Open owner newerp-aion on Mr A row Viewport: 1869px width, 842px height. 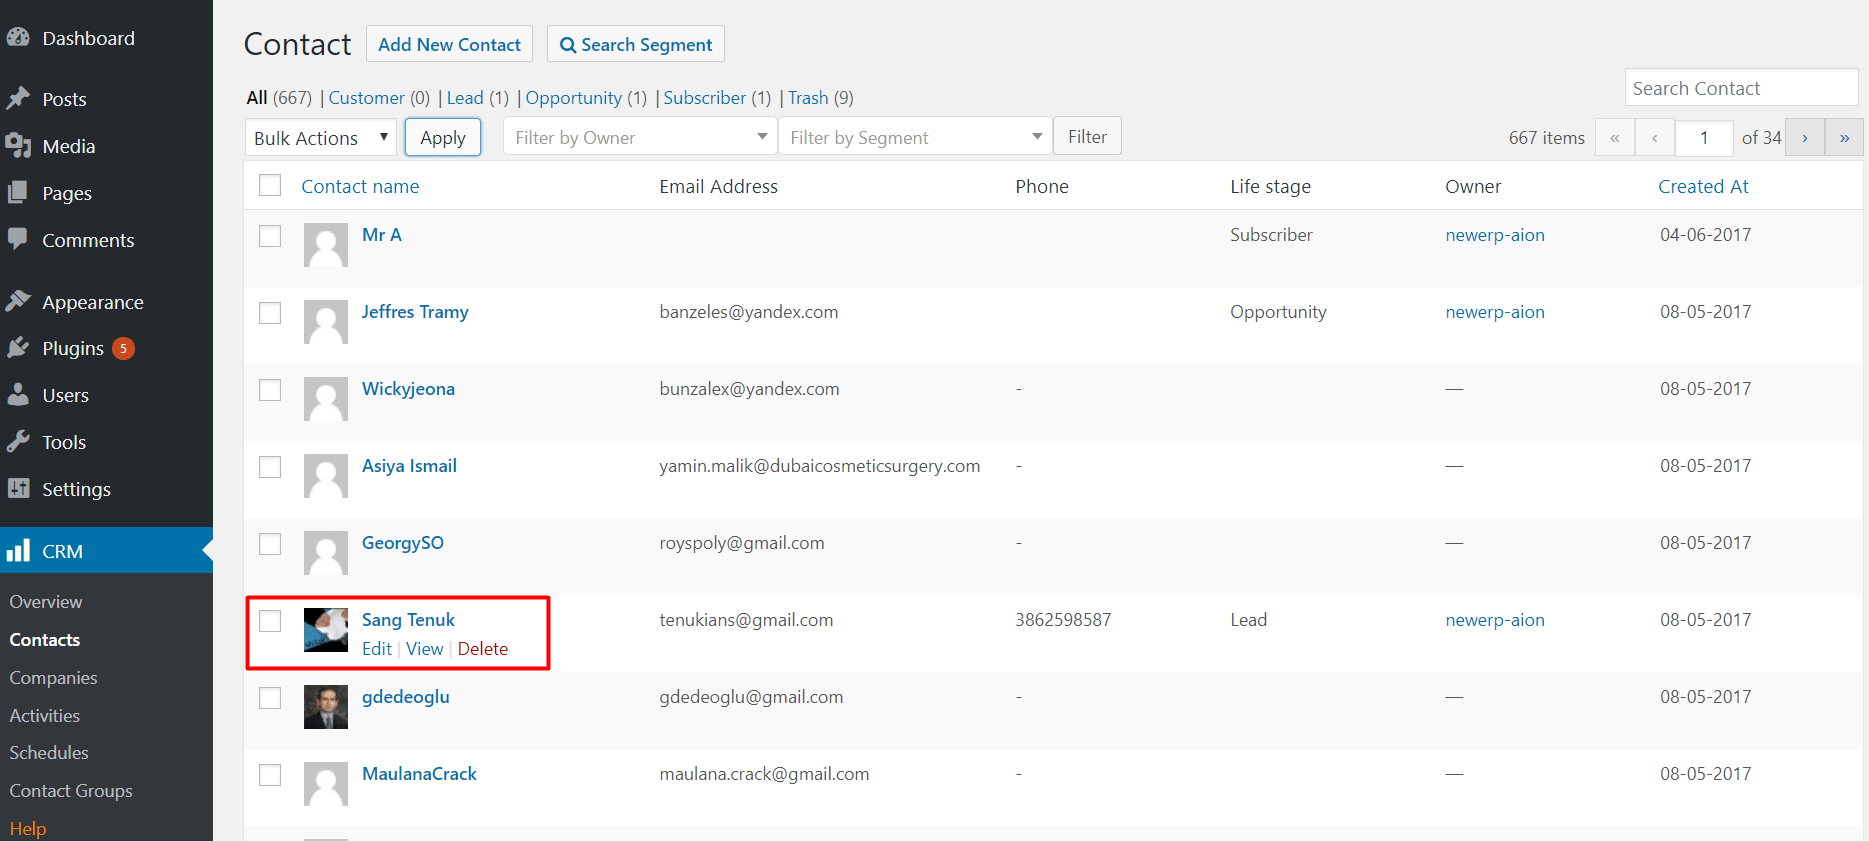click(x=1495, y=235)
